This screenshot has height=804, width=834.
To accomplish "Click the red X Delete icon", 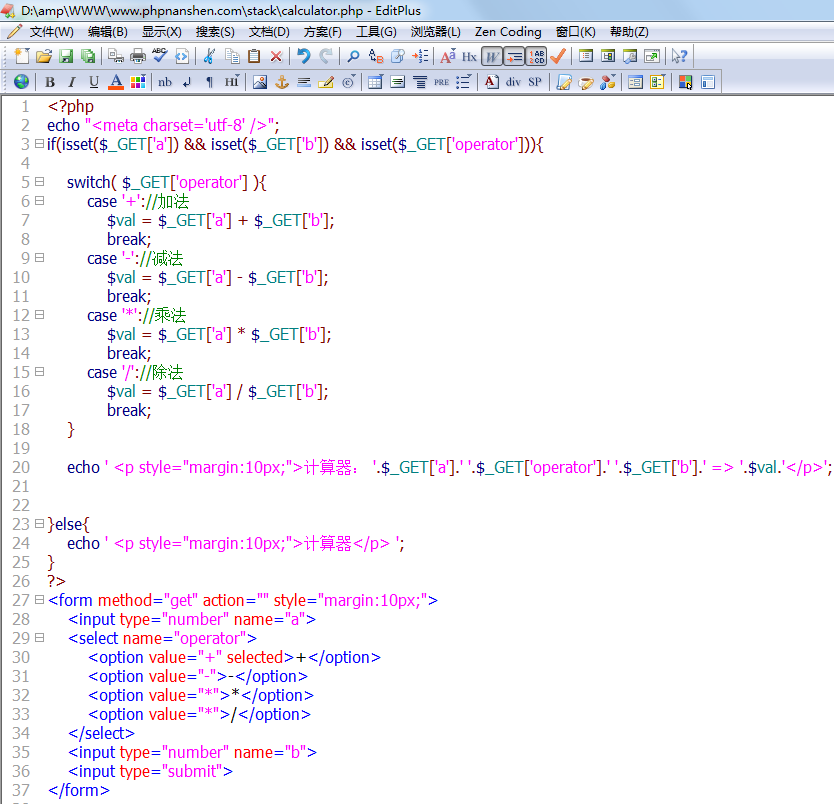I will 276,56.
